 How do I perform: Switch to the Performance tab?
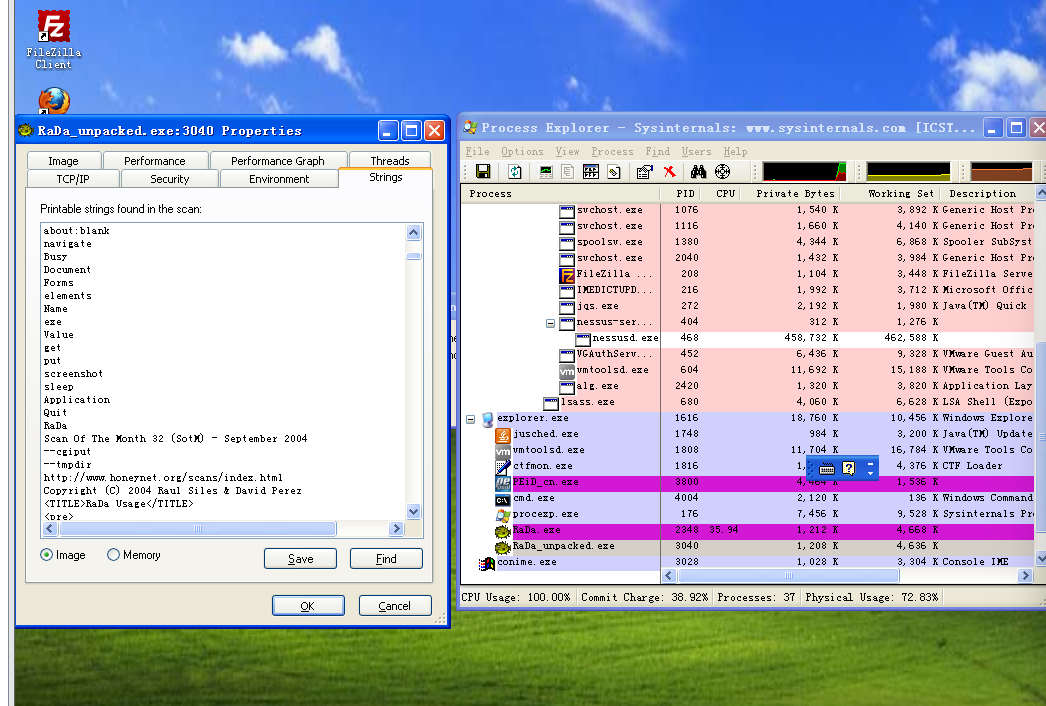(x=155, y=161)
